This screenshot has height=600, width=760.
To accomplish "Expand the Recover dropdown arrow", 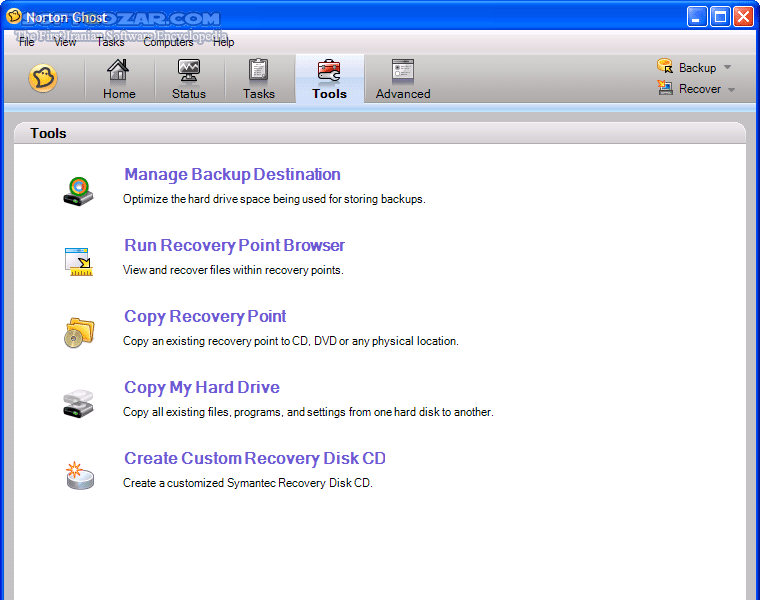I will click(731, 90).
